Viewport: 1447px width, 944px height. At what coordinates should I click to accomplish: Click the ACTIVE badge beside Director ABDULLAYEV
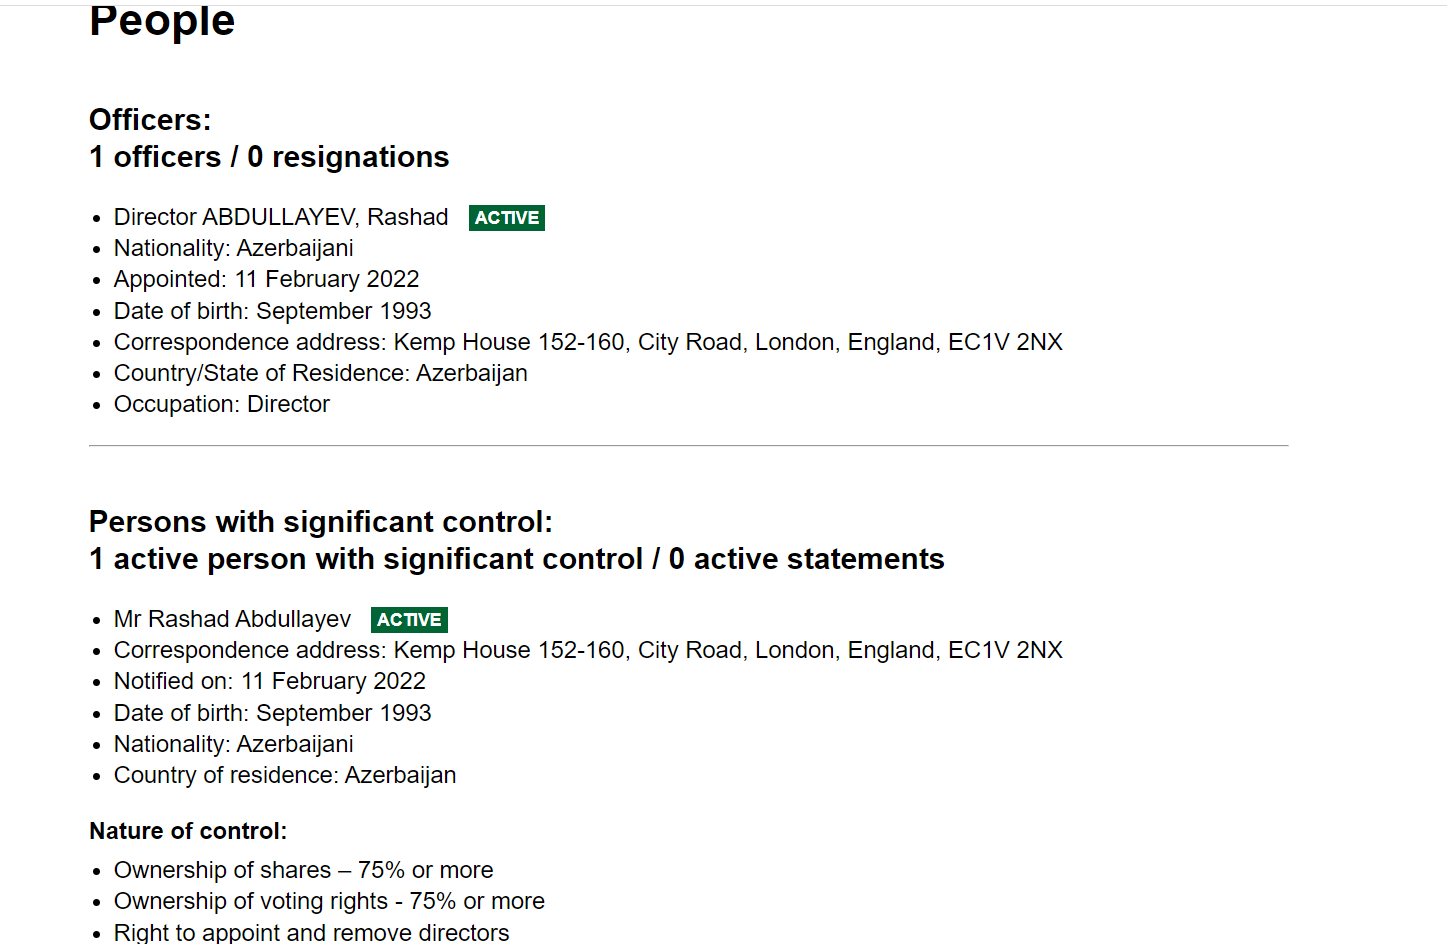click(x=506, y=218)
